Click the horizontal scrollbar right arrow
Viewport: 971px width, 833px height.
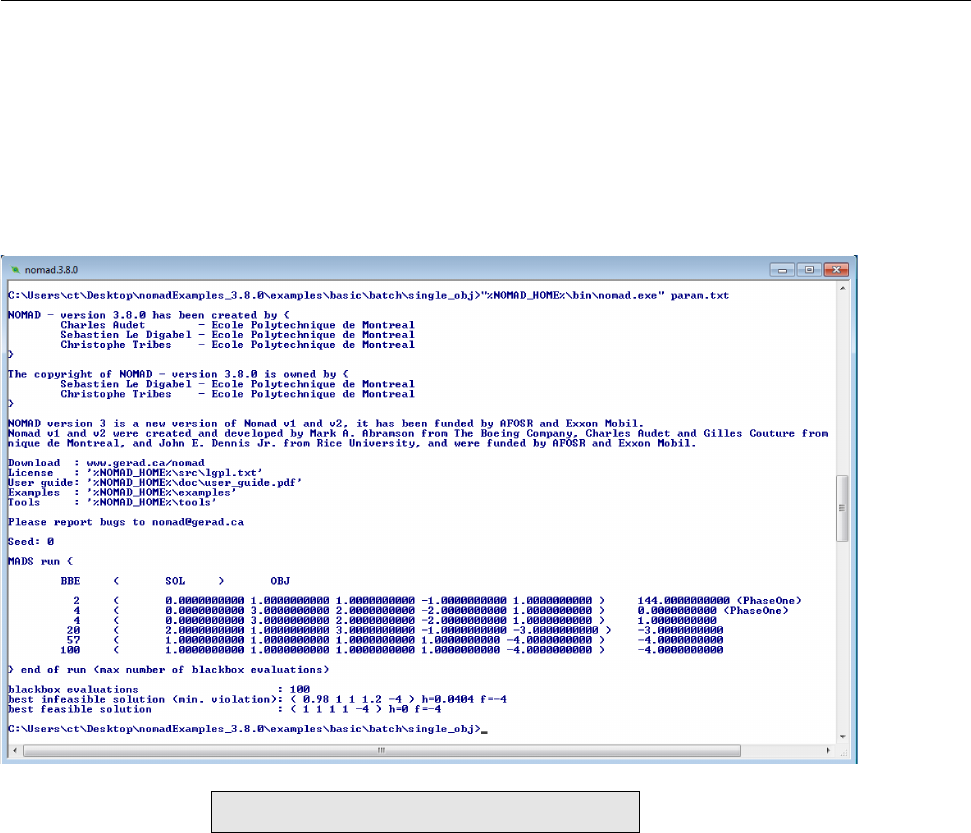[x=828, y=751]
